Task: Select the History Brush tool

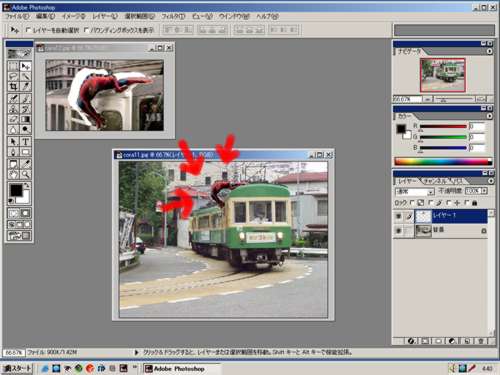Action: tap(25, 109)
